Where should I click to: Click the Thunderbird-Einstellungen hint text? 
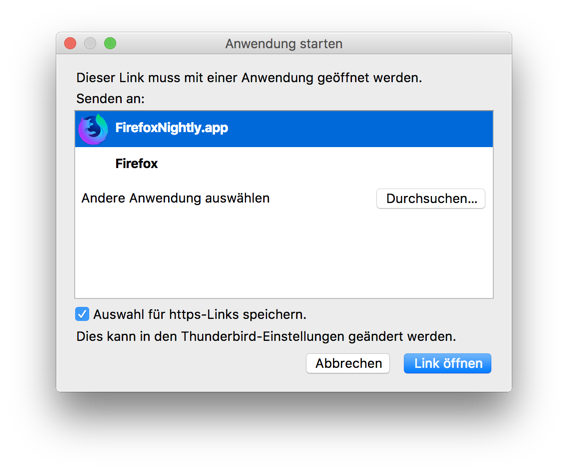[266, 337]
